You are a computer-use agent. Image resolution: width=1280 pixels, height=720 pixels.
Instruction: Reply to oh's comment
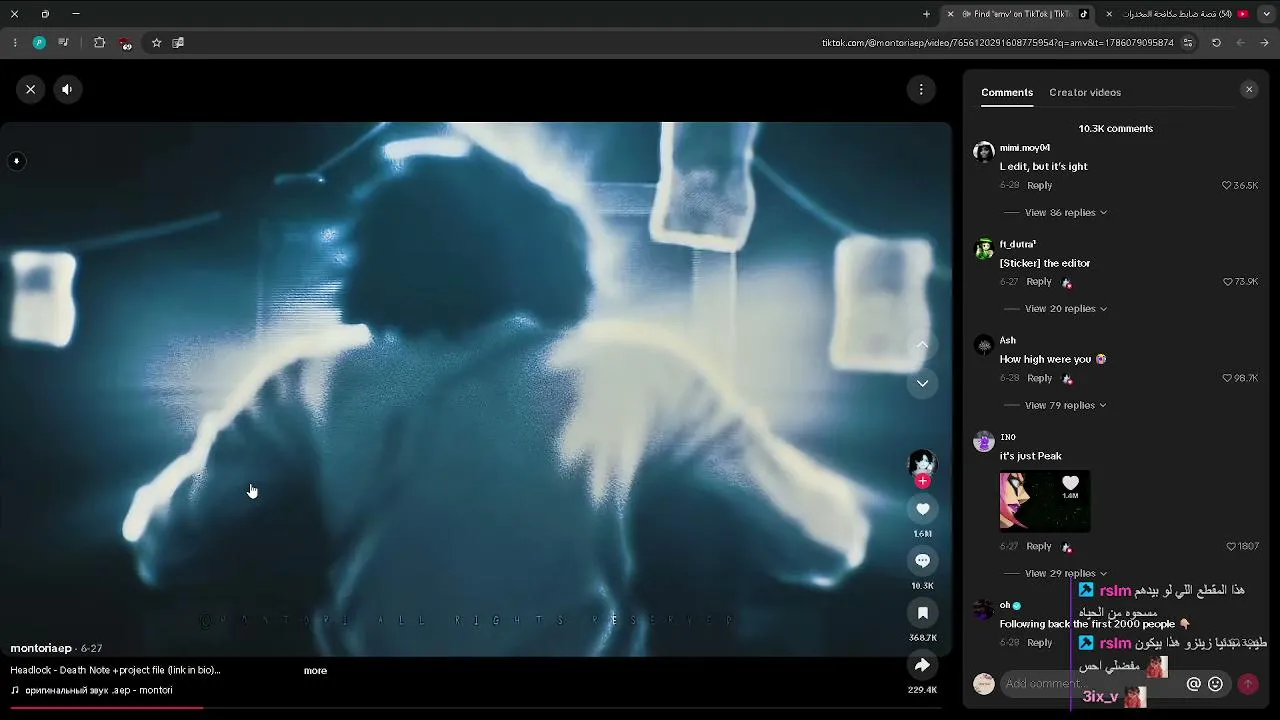click(x=1039, y=642)
